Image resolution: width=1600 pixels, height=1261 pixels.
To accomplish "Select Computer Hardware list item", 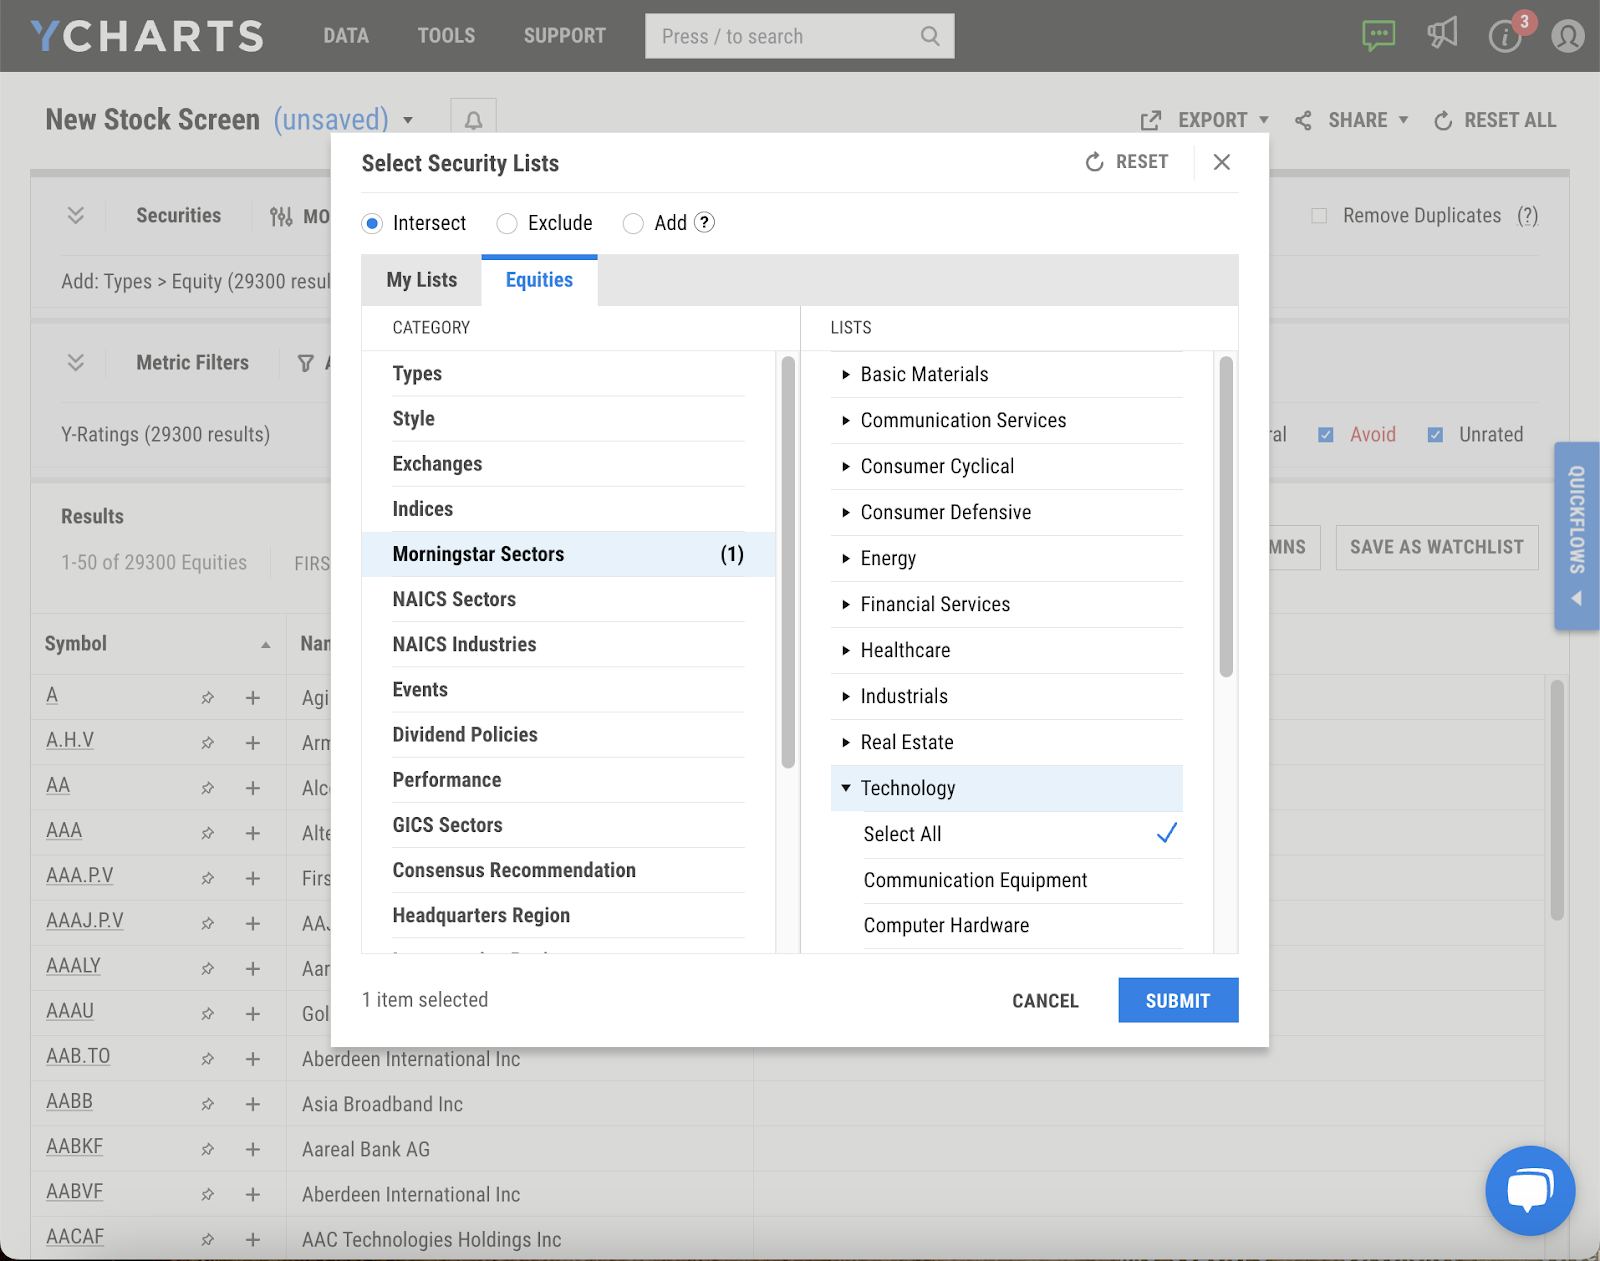I will [x=1021, y=925].
